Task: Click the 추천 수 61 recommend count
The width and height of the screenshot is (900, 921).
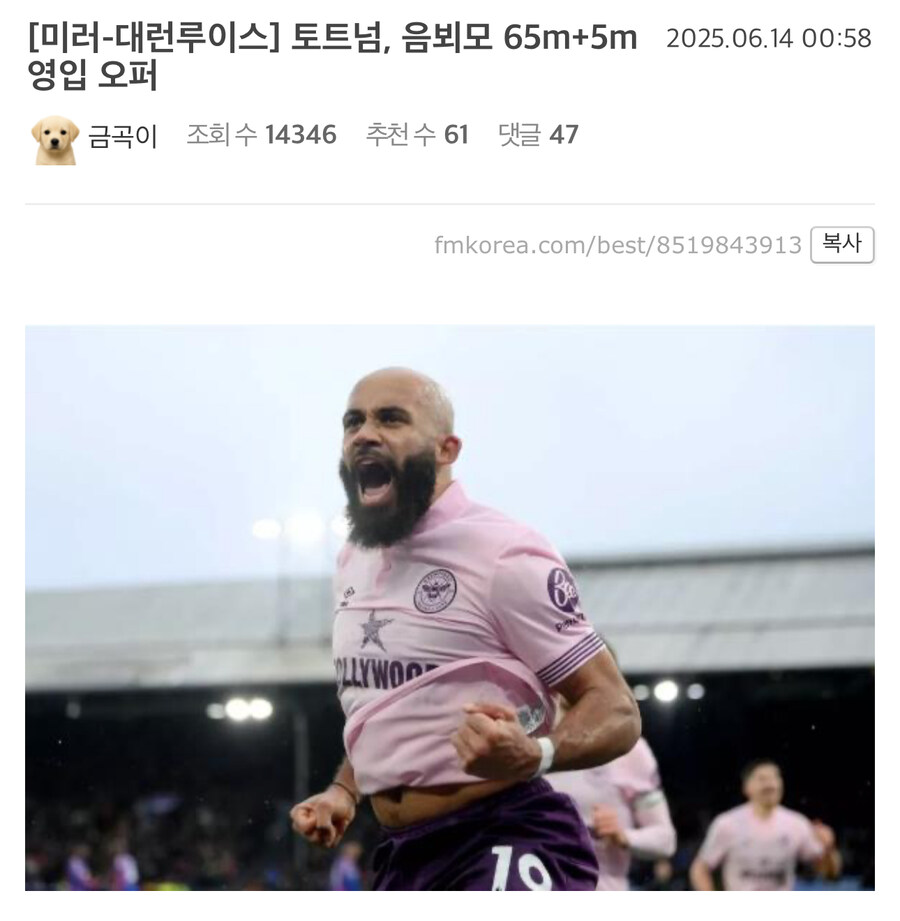Action: [x=417, y=135]
